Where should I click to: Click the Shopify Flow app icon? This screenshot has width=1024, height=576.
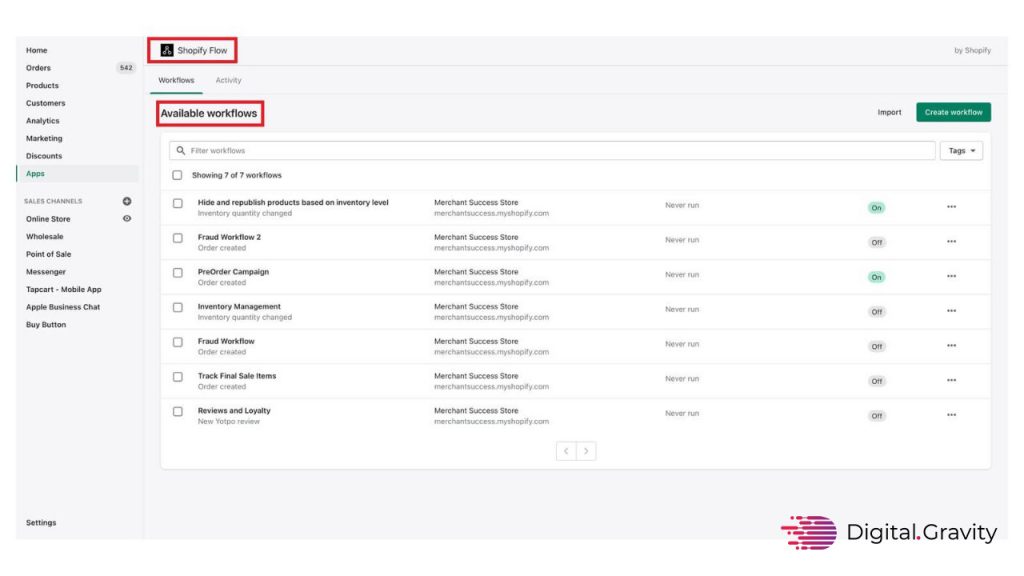(x=167, y=50)
